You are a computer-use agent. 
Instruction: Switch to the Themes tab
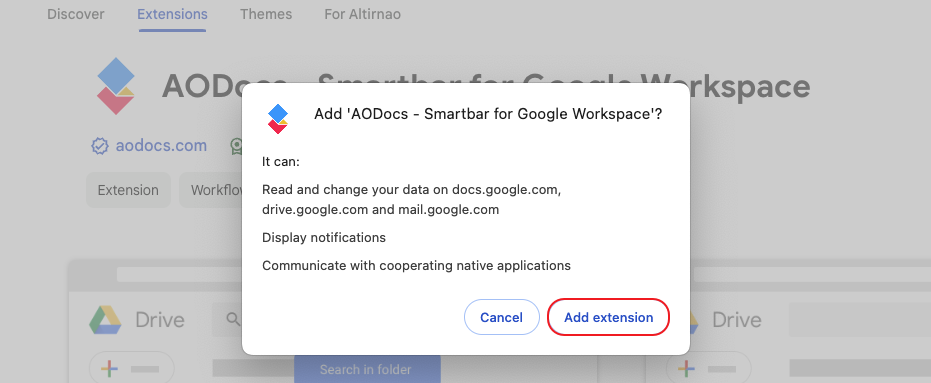coord(266,14)
